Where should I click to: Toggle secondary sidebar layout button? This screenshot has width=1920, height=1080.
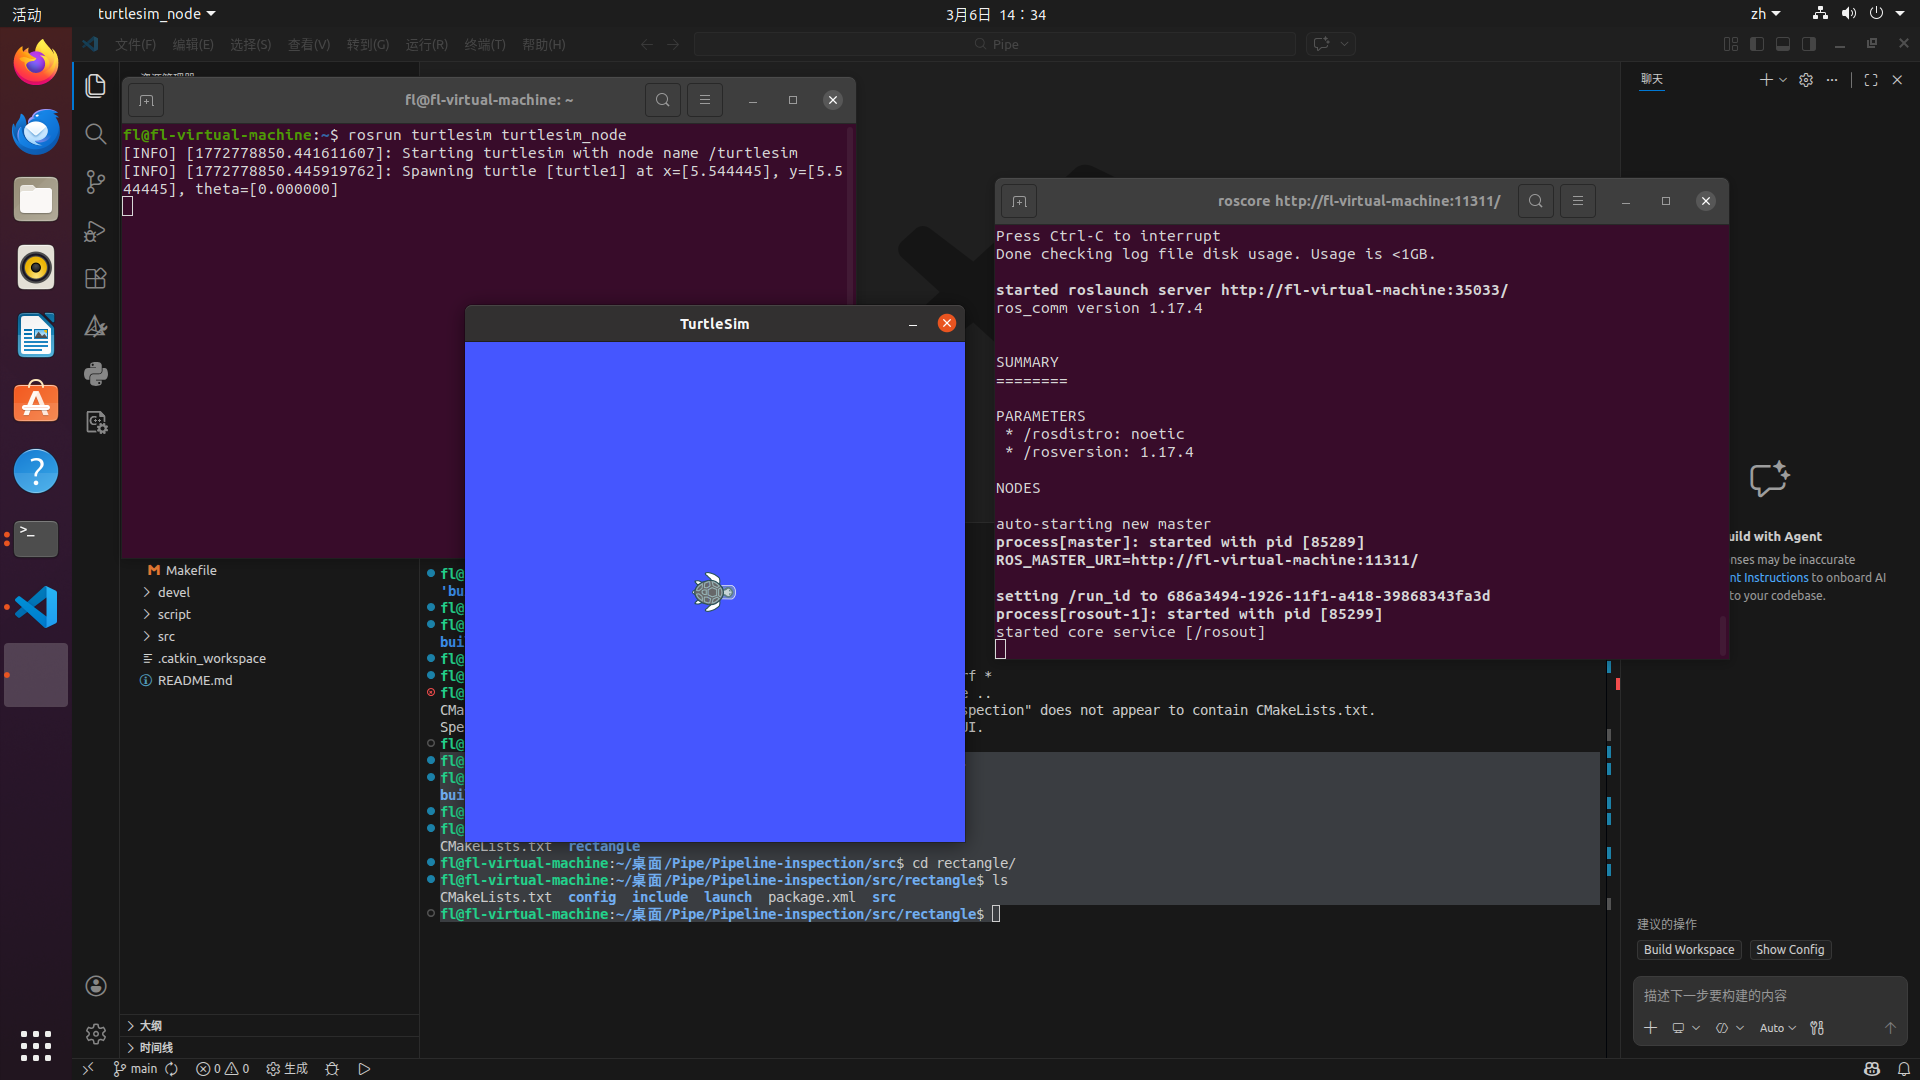(x=1809, y=44)
